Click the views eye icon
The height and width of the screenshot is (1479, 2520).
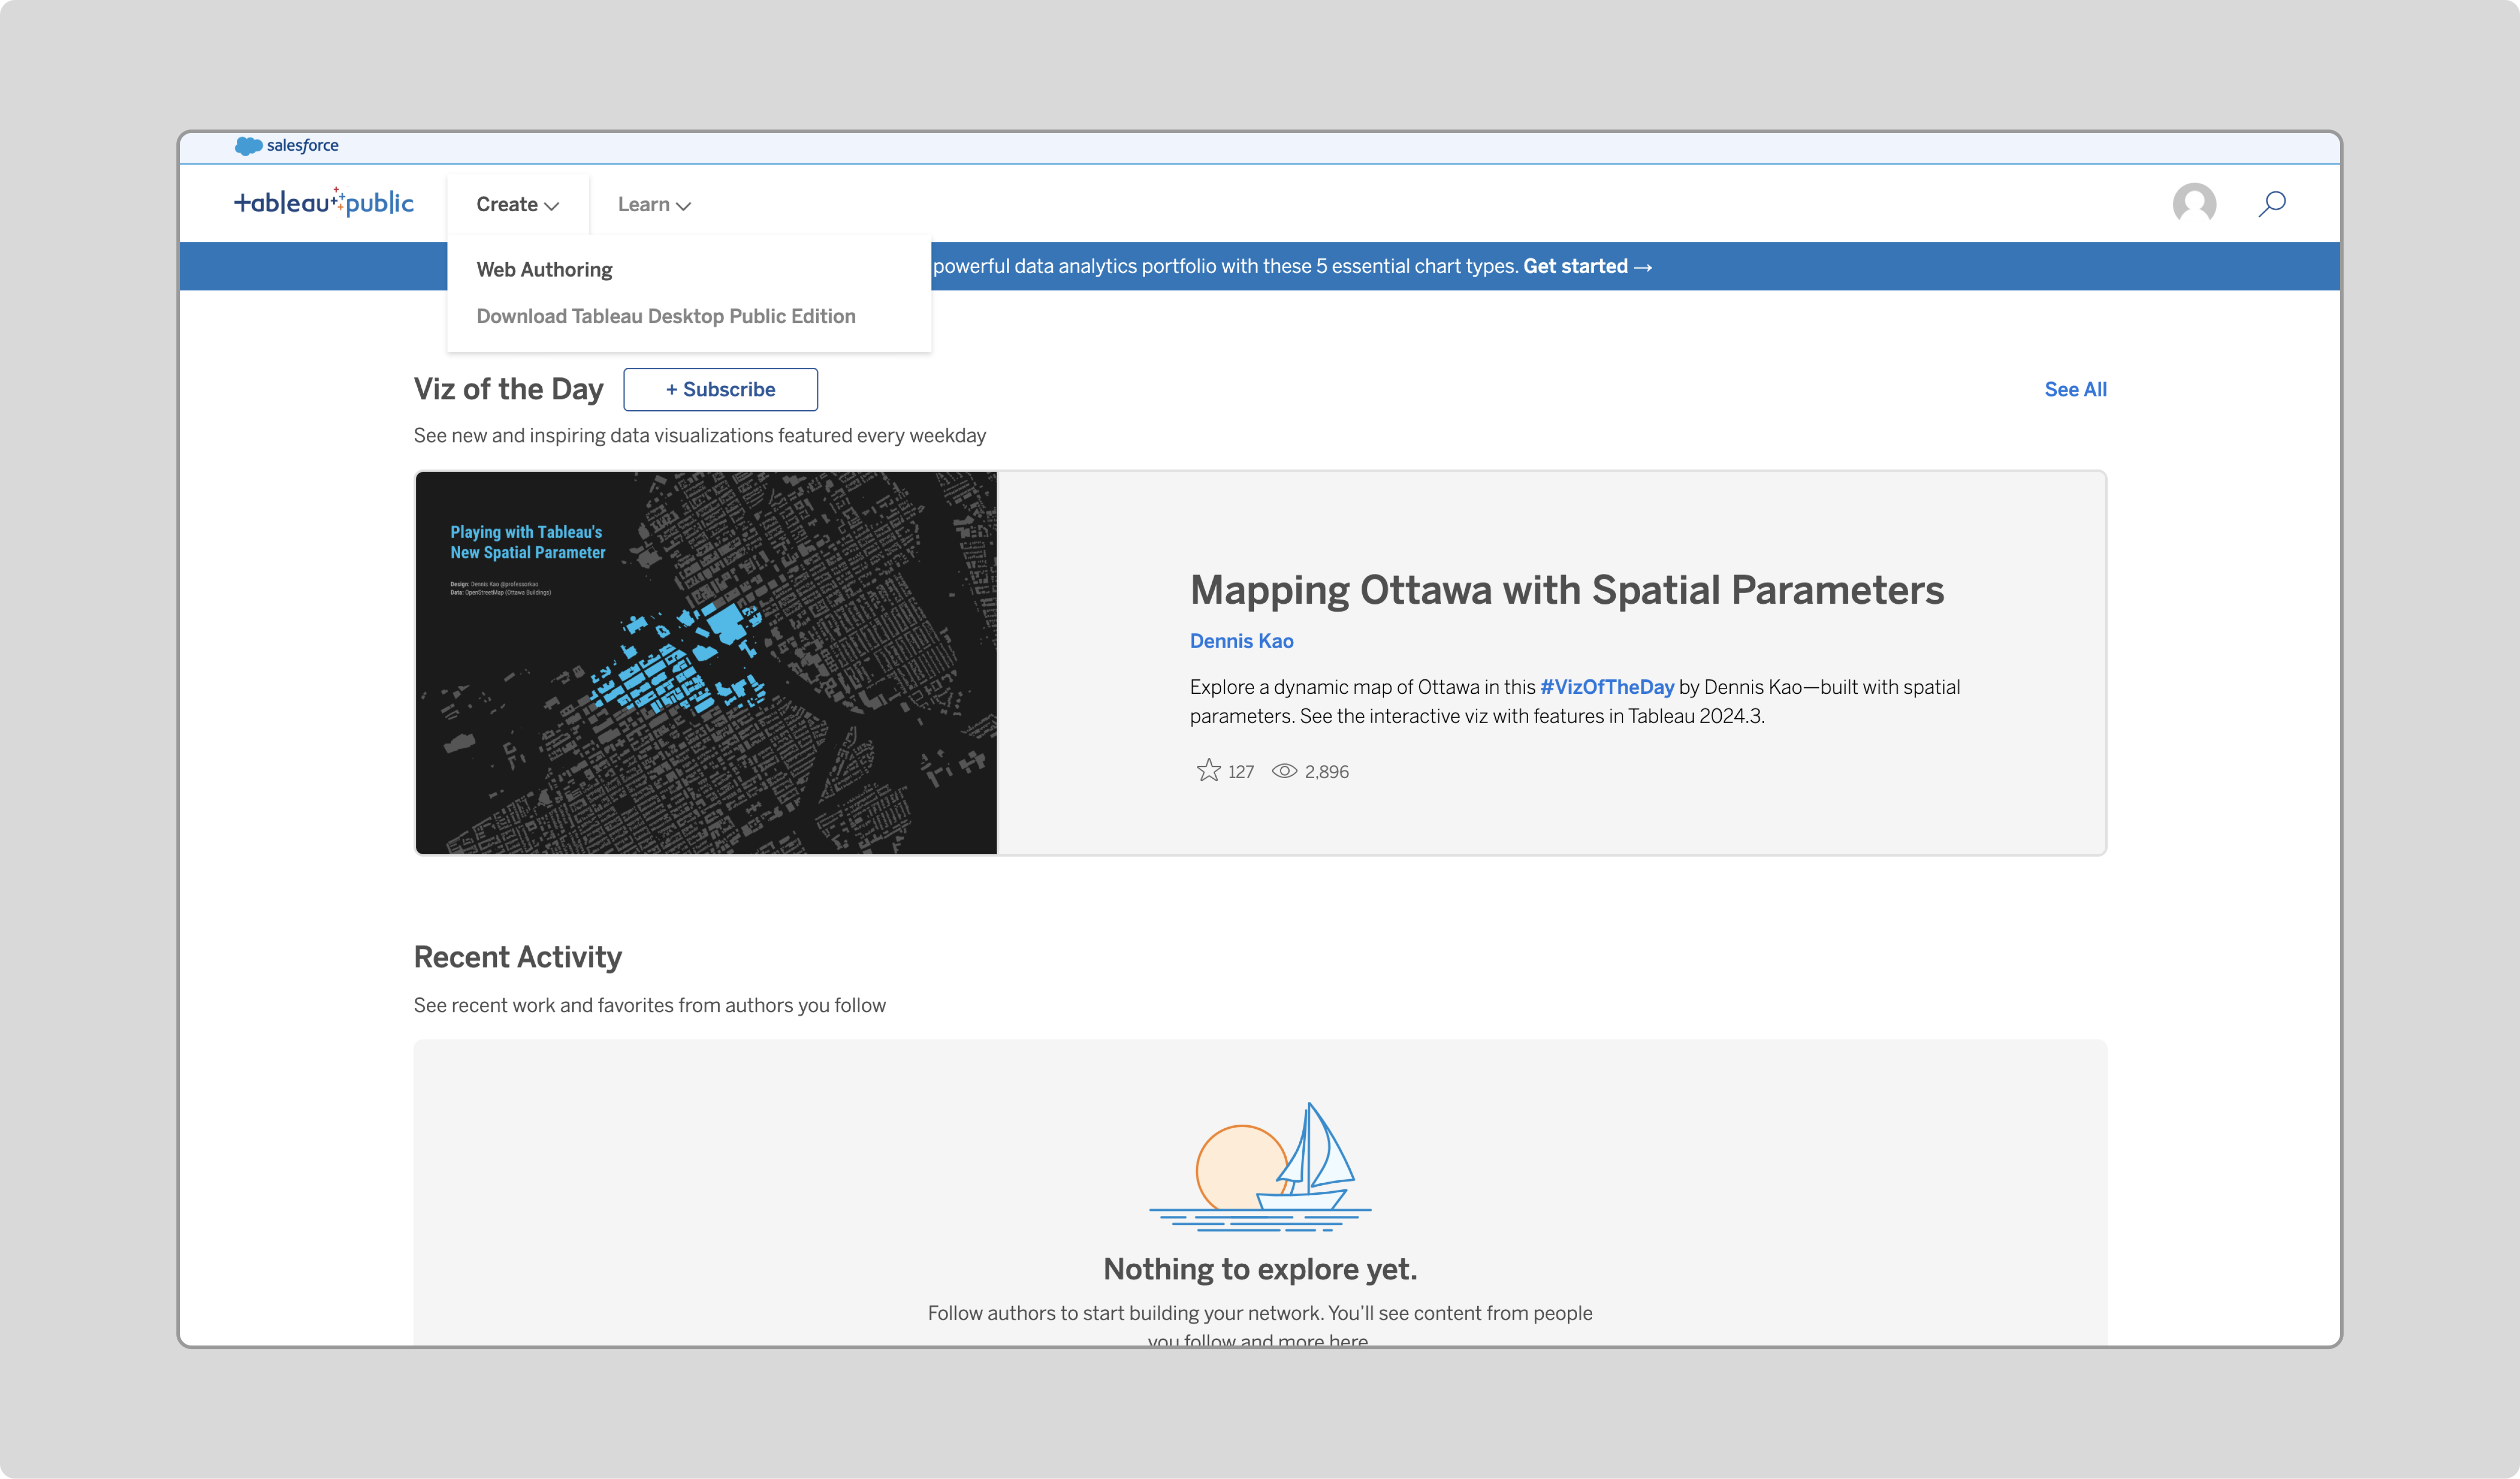pyautogui.click(x=1284, y=771)
